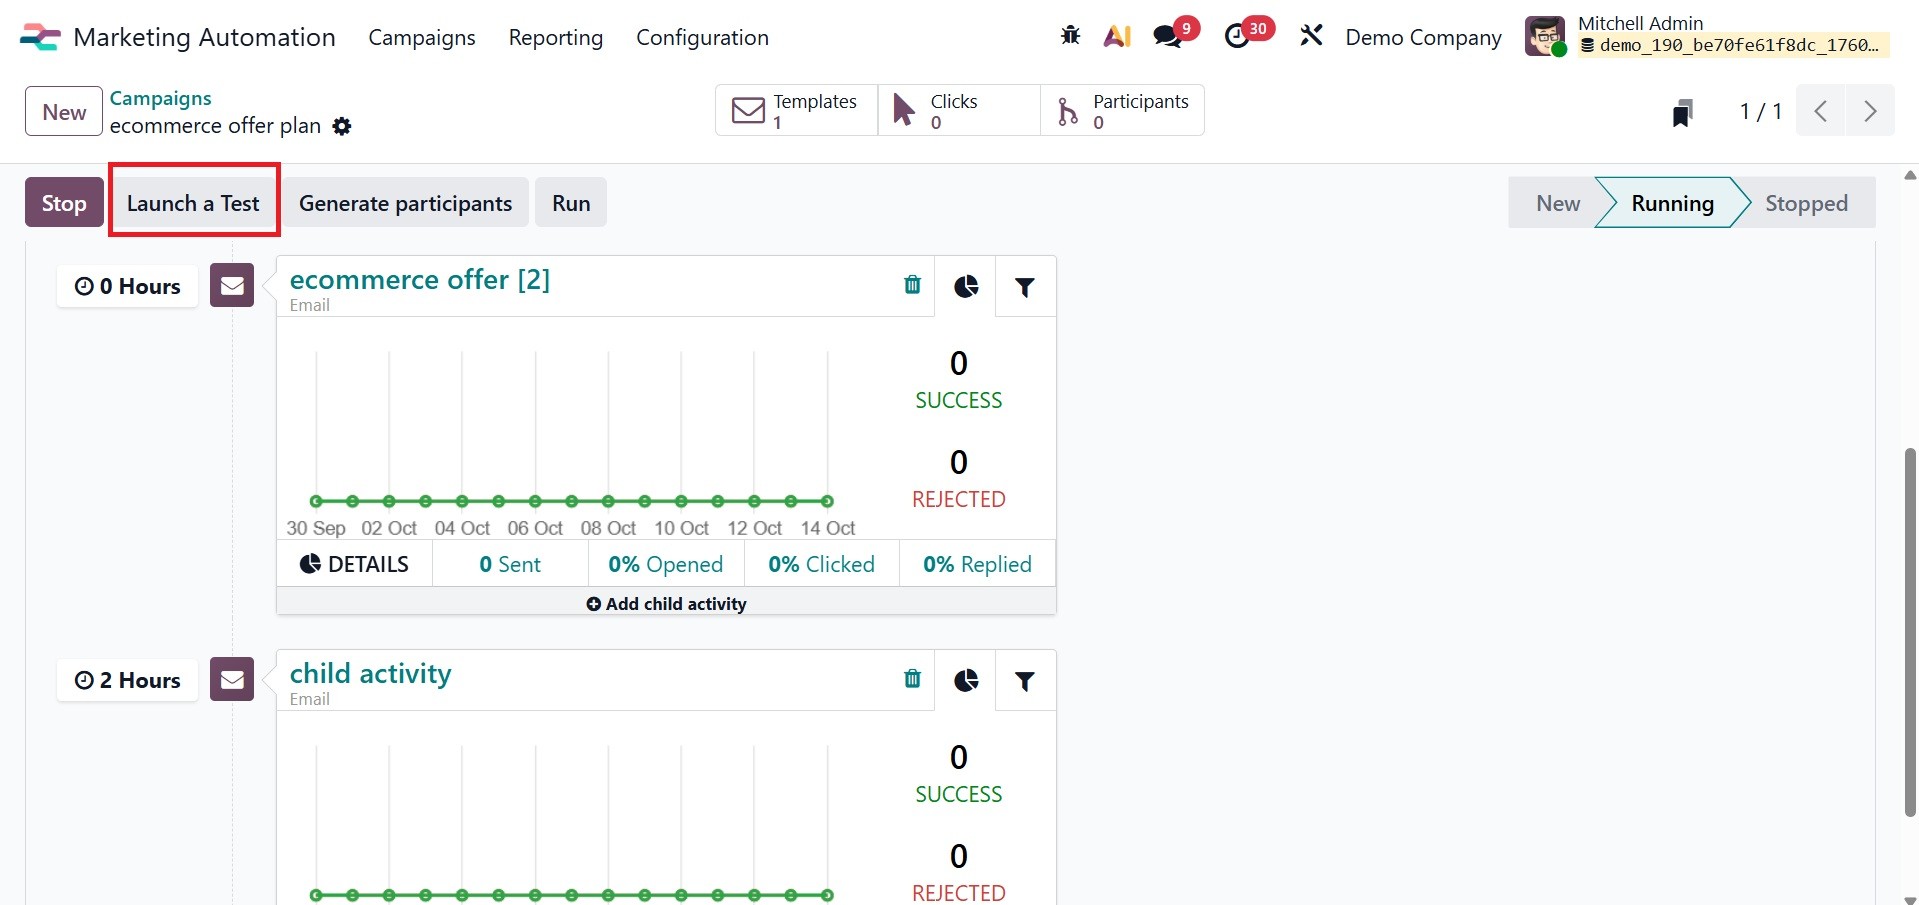
Task: Delete the ecommerce offer [2] activity
Action: coord(912,286)
